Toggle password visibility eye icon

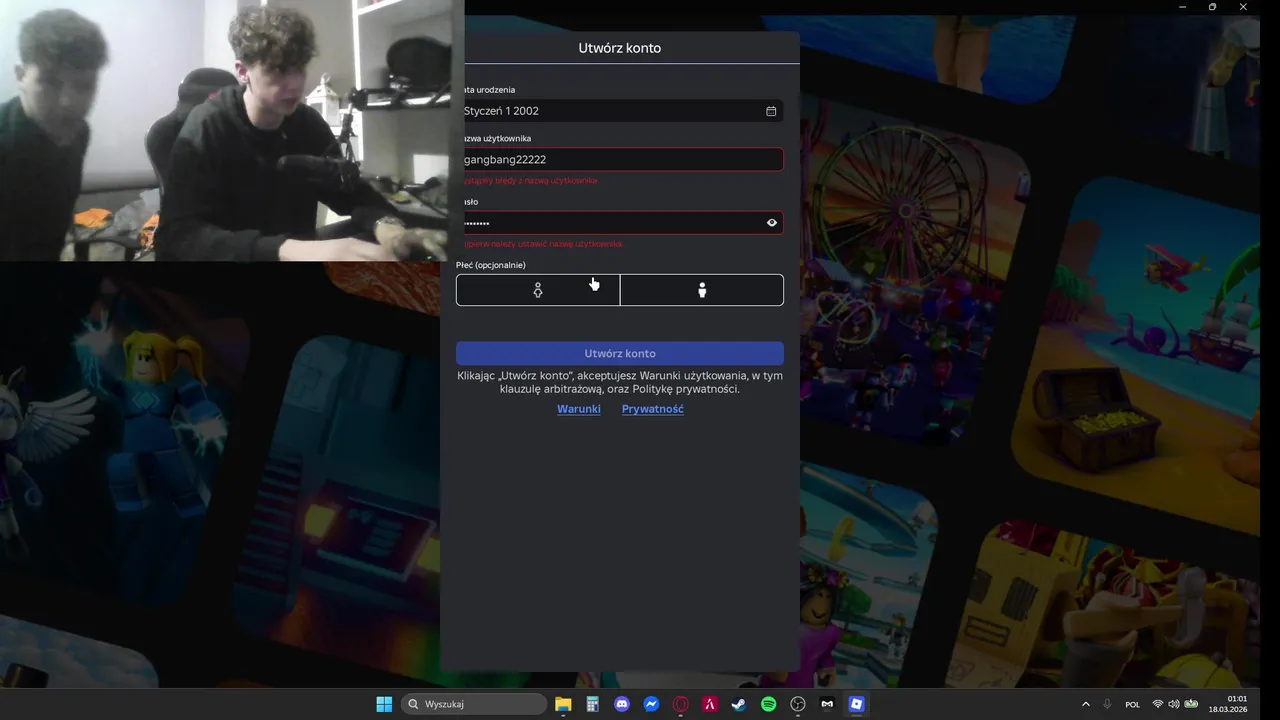tap(772, 223)
